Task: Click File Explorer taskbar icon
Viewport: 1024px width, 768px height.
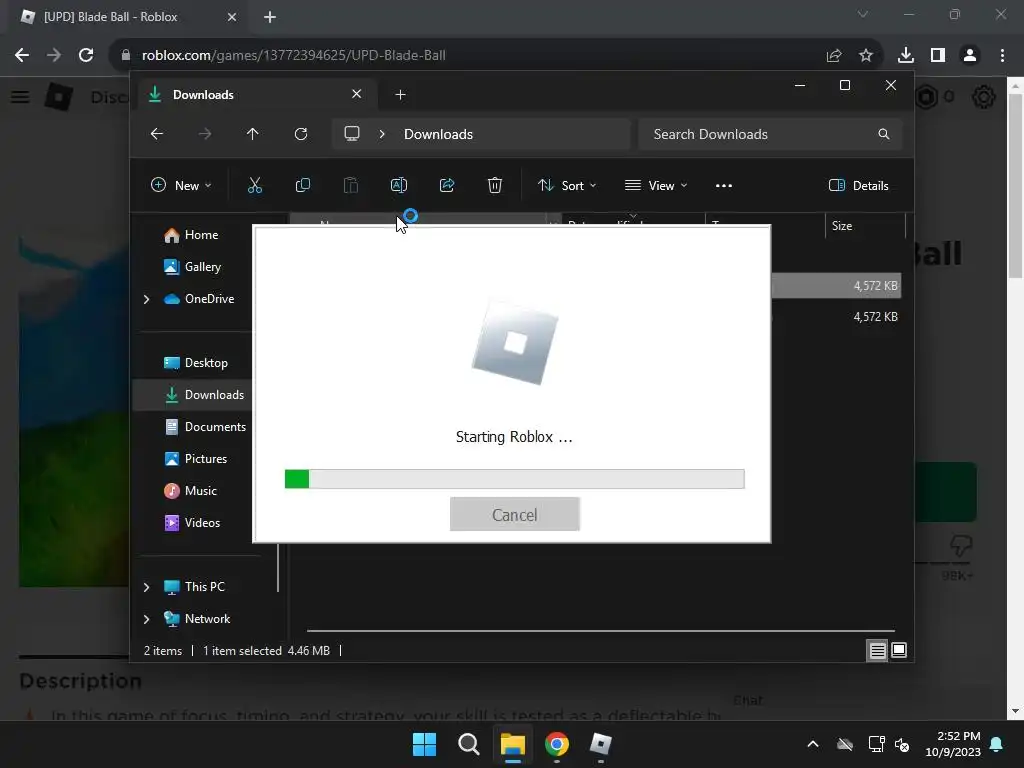Action: tap(513, 744)
